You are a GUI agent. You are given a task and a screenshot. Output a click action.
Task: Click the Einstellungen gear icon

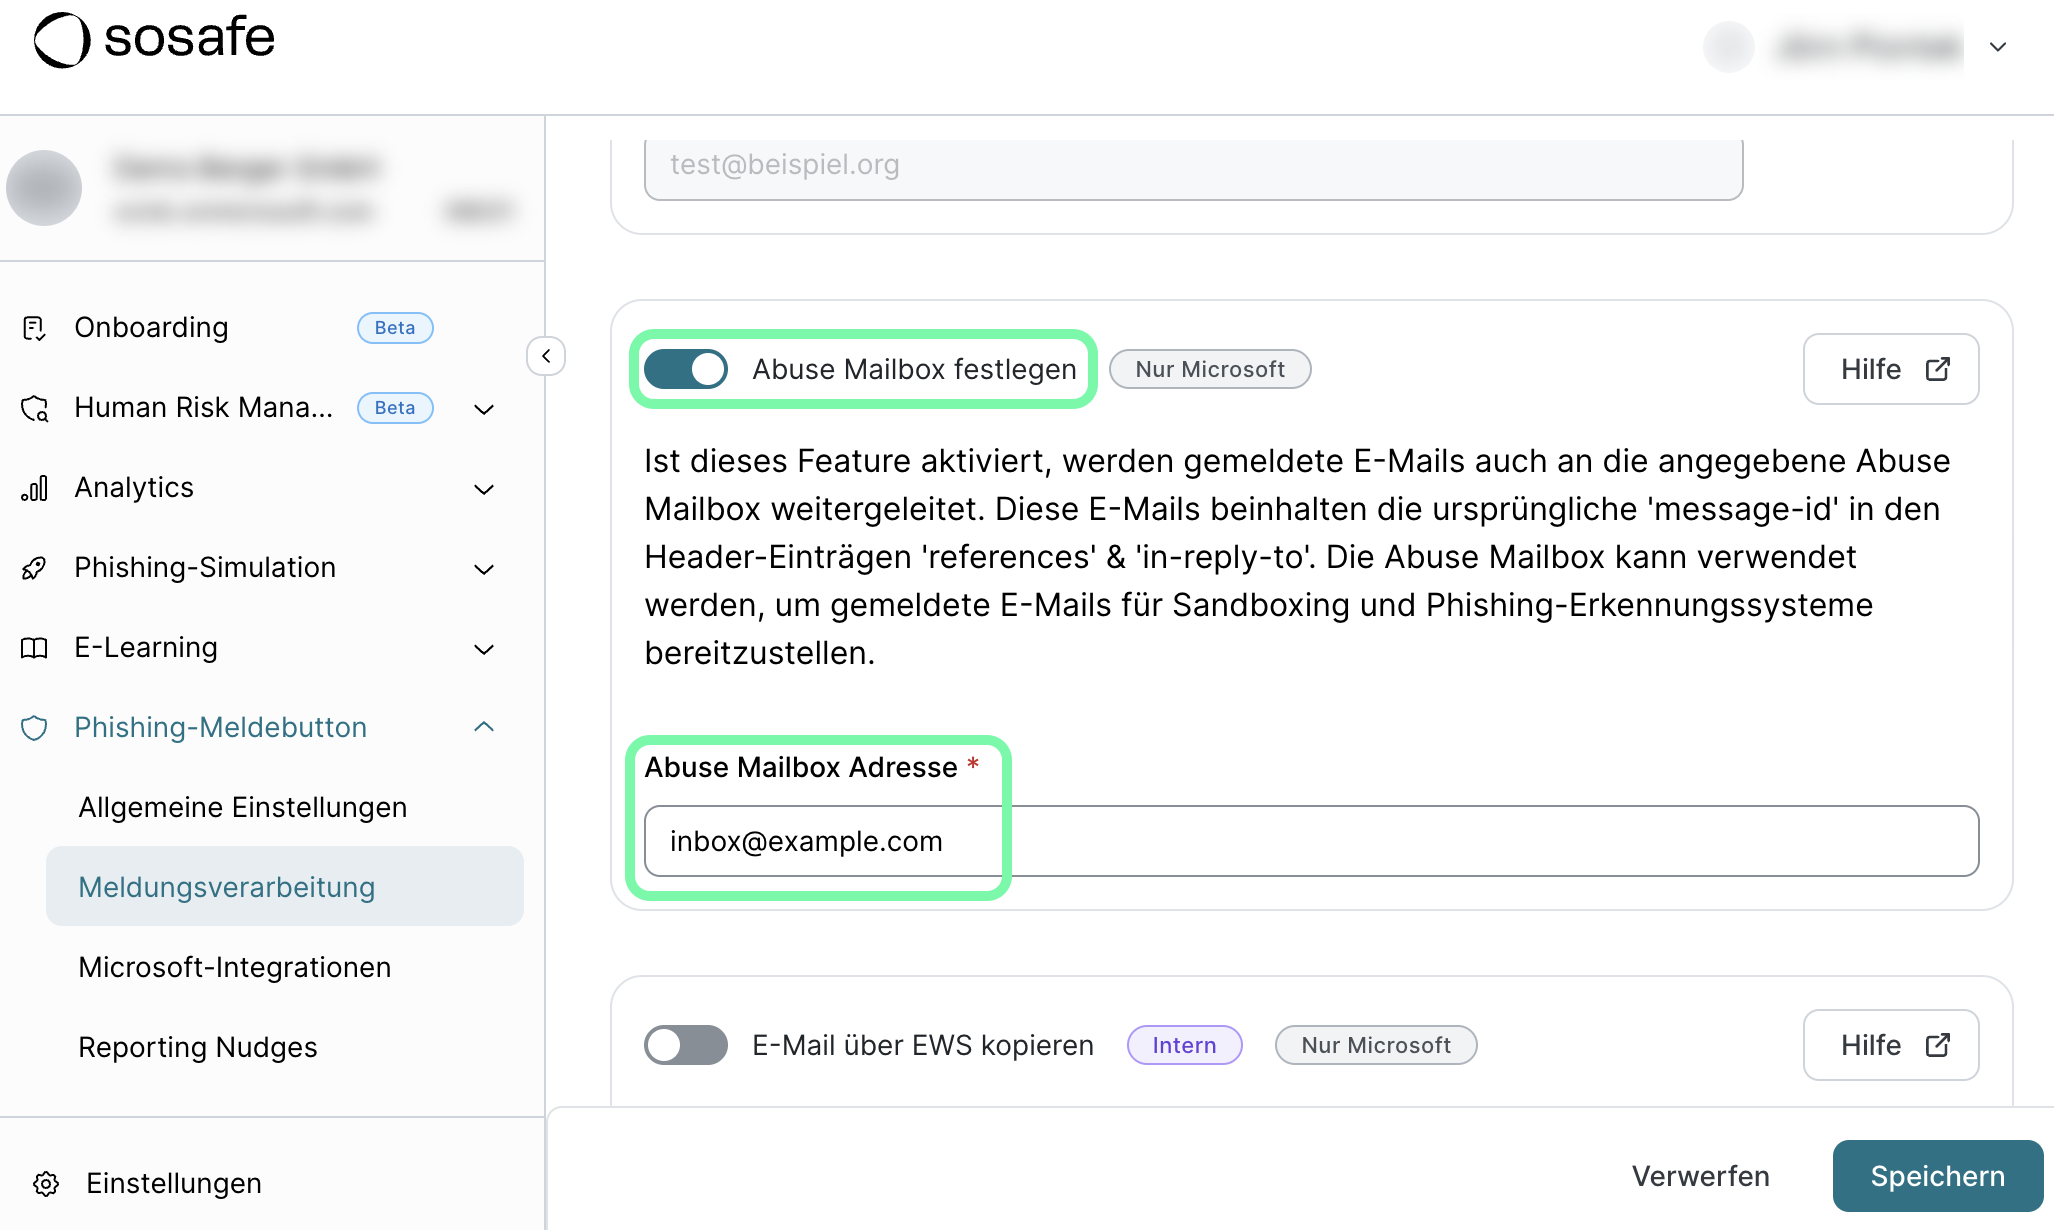(x=46, y=1184)
